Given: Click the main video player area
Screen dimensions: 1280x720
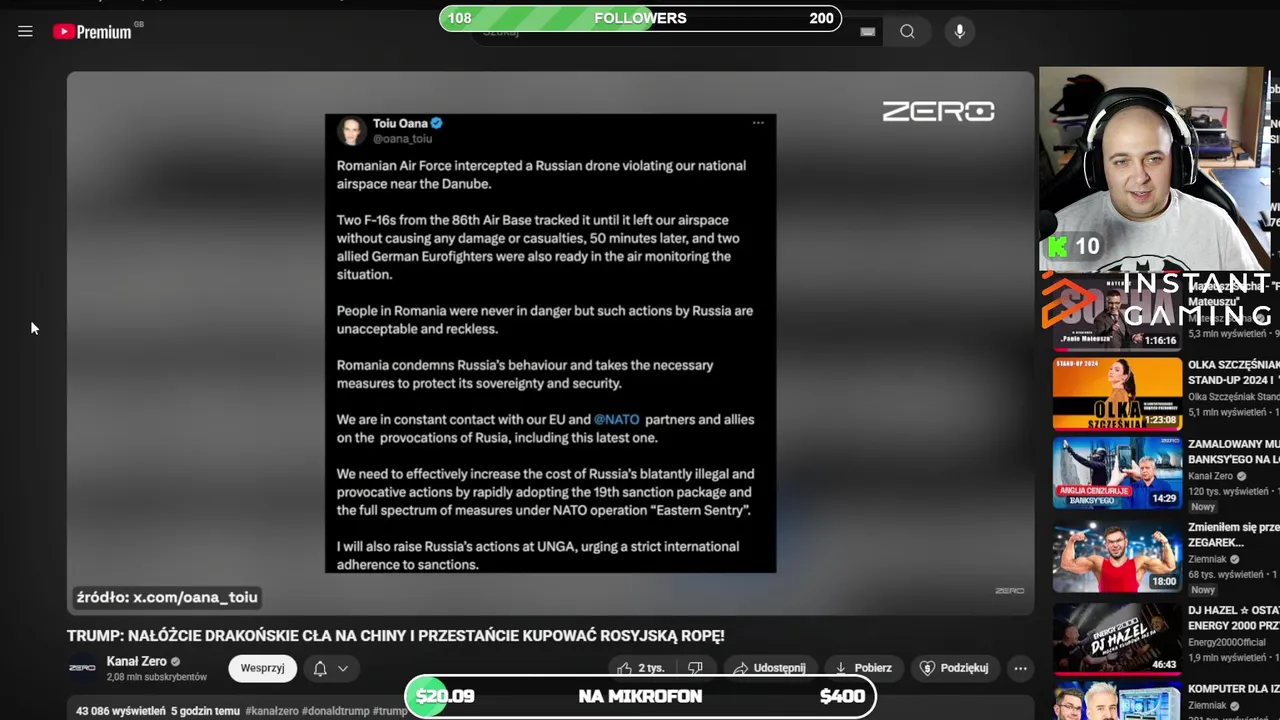Looking at the screenshot, I should 550,343.
